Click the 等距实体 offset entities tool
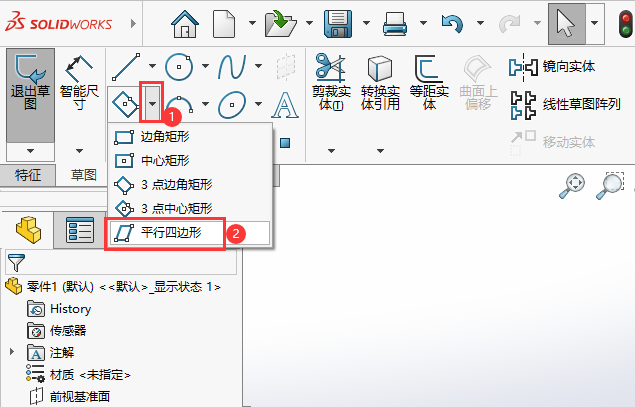 (429, 82)
